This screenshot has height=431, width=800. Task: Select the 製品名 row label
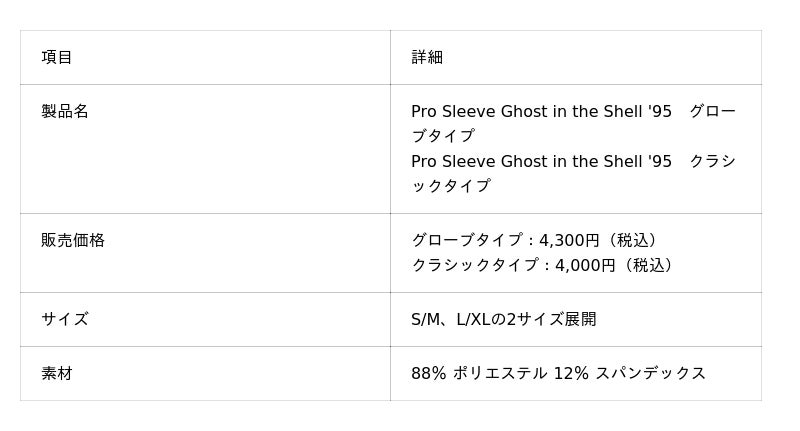point(65,111)
